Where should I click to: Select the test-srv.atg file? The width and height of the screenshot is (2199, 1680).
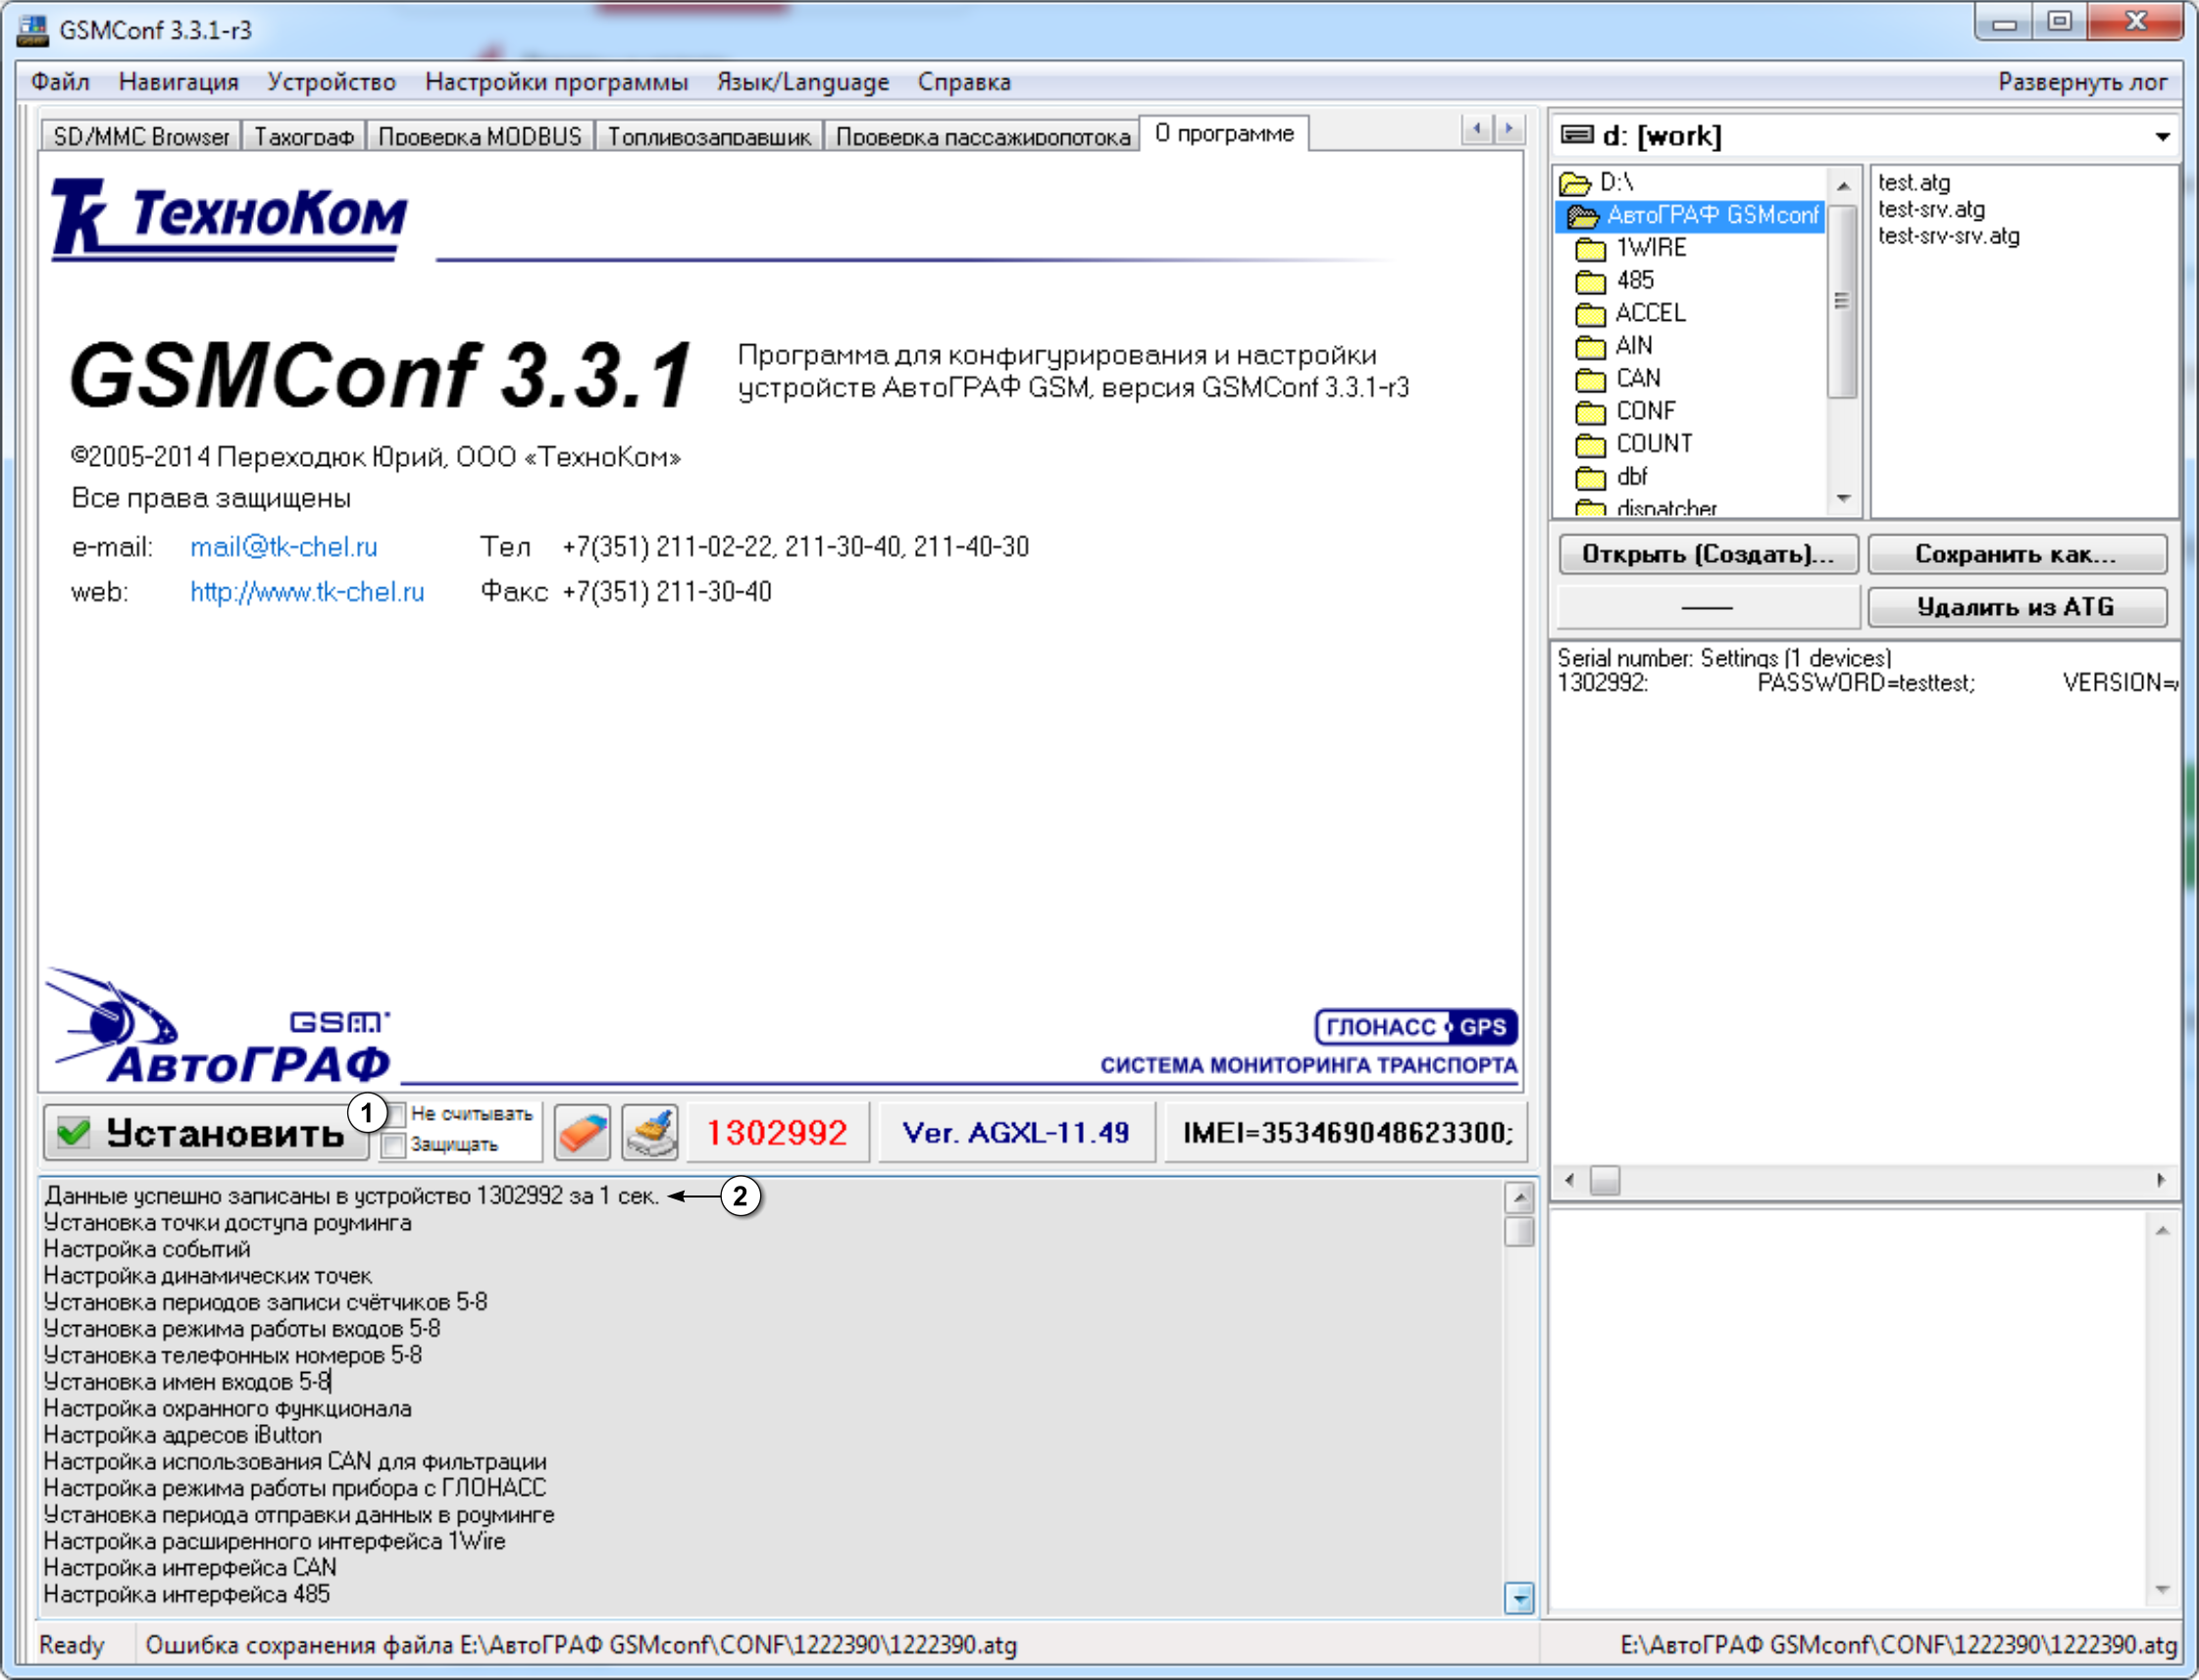1931,210
